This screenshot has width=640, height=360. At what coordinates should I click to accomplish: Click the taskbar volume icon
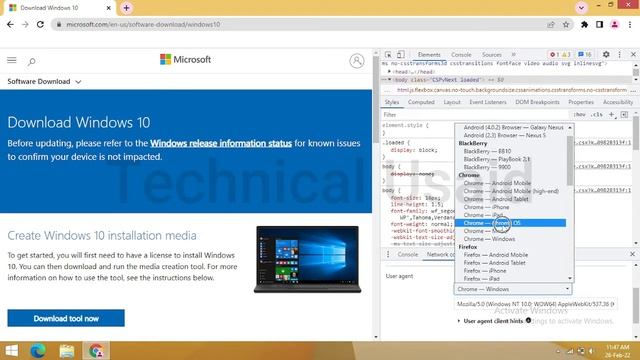[591, 351]
